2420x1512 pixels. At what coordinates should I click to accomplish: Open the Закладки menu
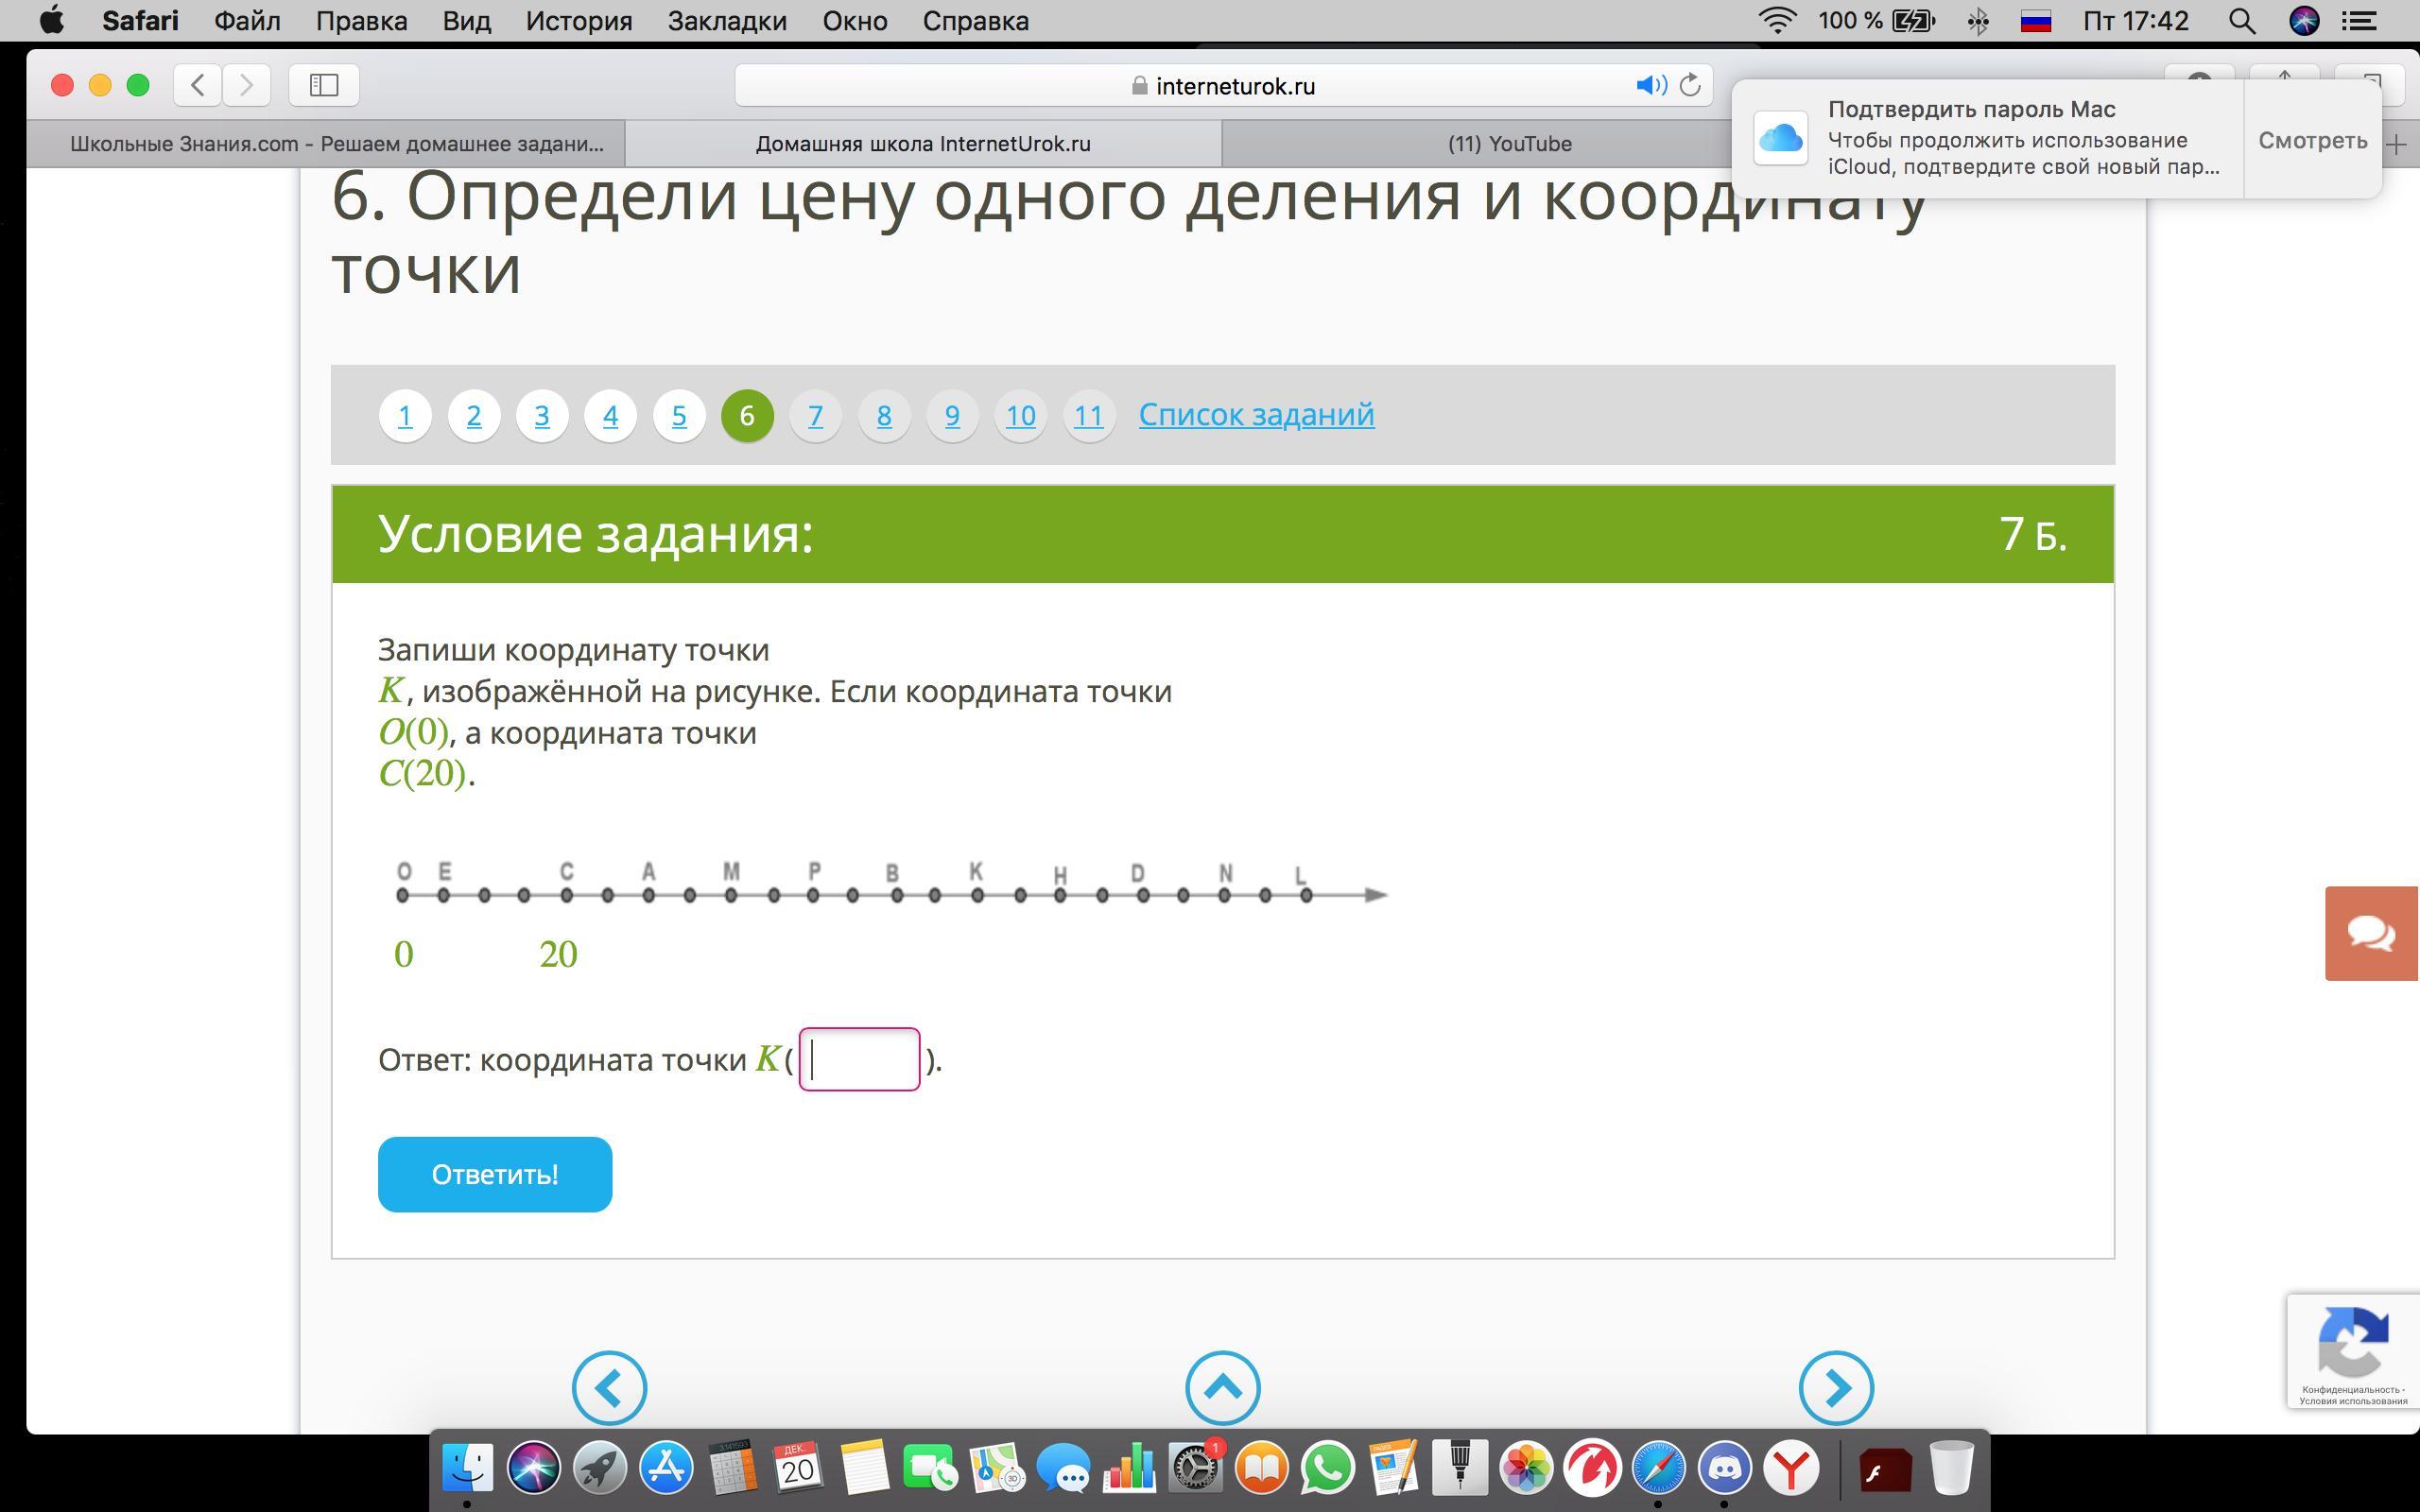[x=727, y=21]
